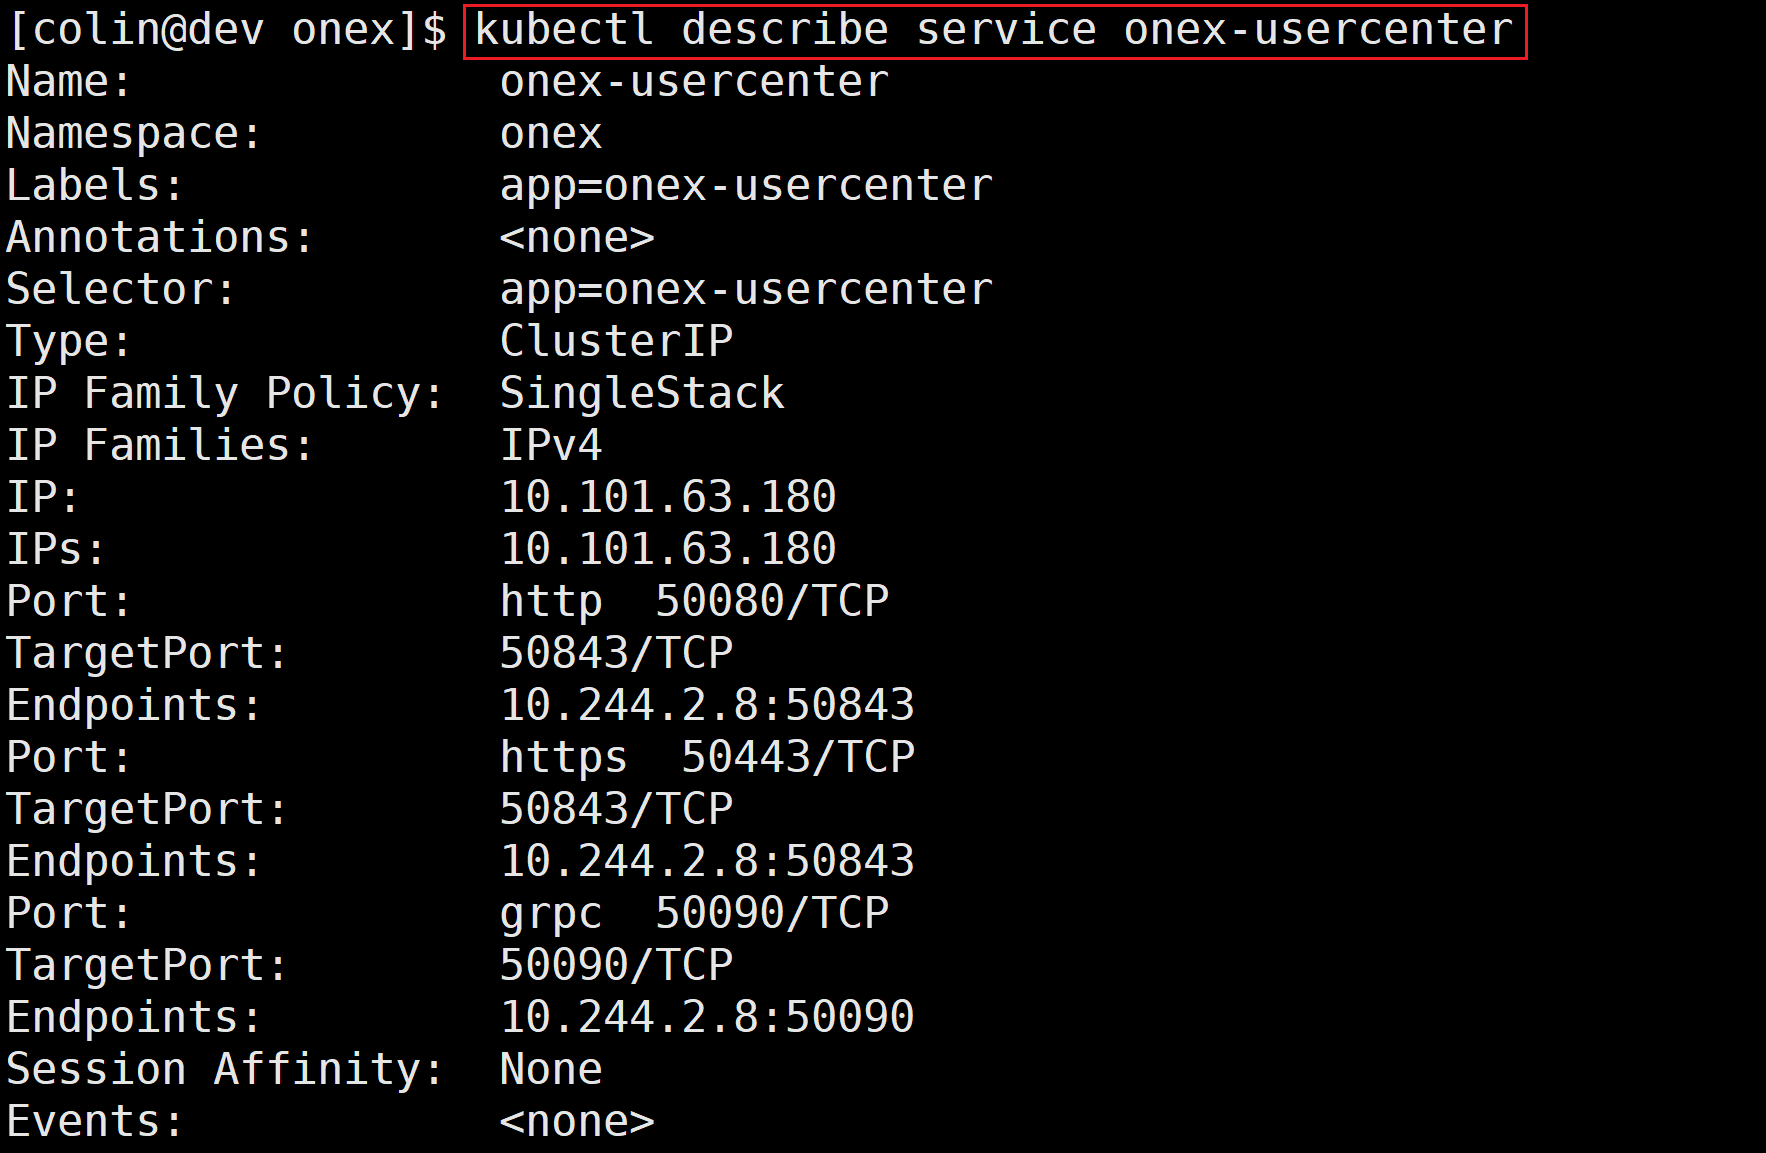Click the Session Affinity: field label
The height and width of the screenshot is (1153, 1766).
tap(225, 1070)
